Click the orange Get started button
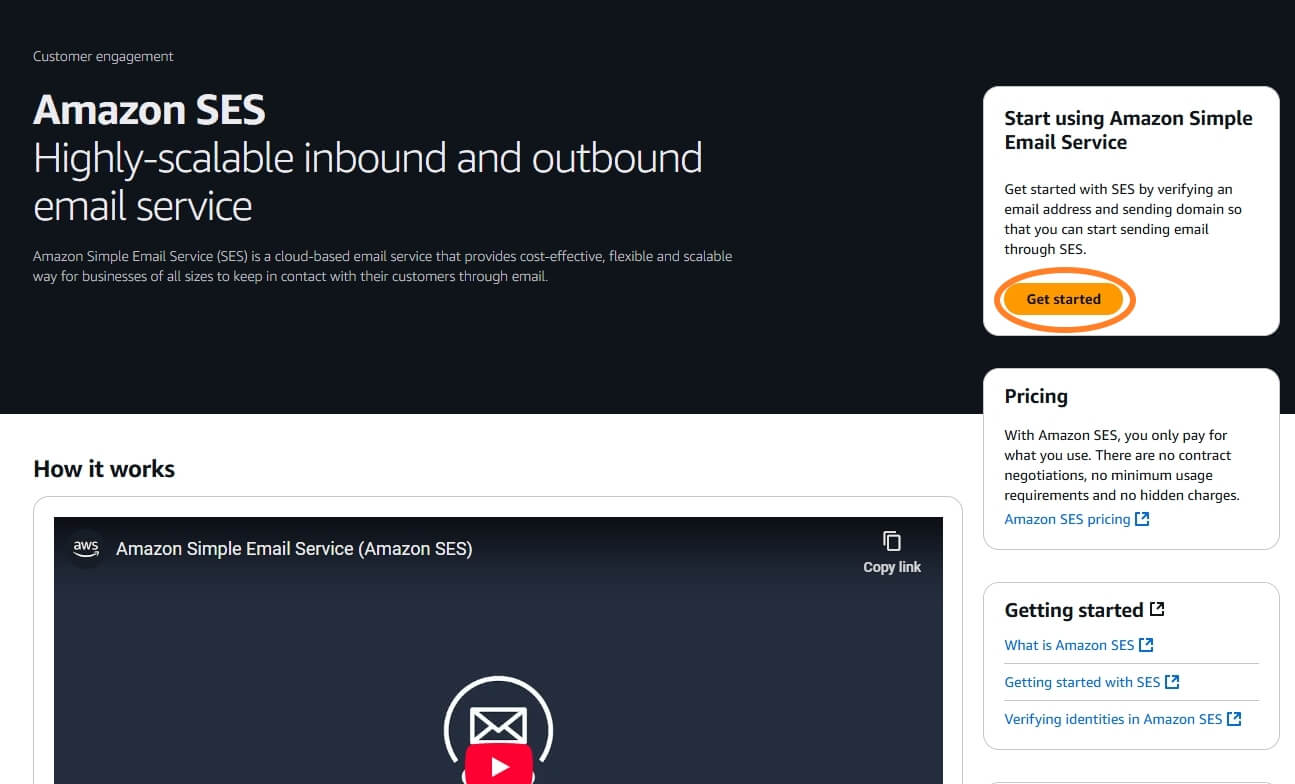Viewport: 1295px width, 784px height. point(1063,299)
